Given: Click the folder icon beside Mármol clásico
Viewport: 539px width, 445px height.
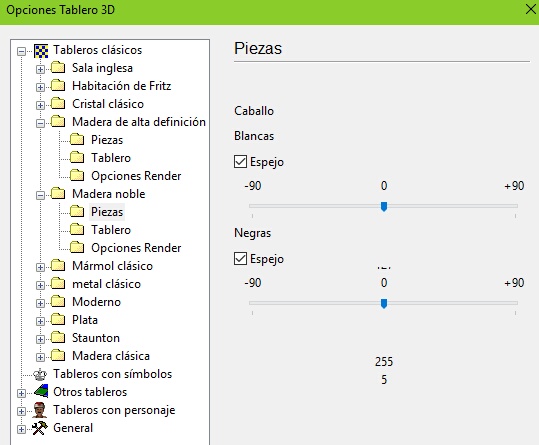Looking at the screenshot, I should [58, 266].
